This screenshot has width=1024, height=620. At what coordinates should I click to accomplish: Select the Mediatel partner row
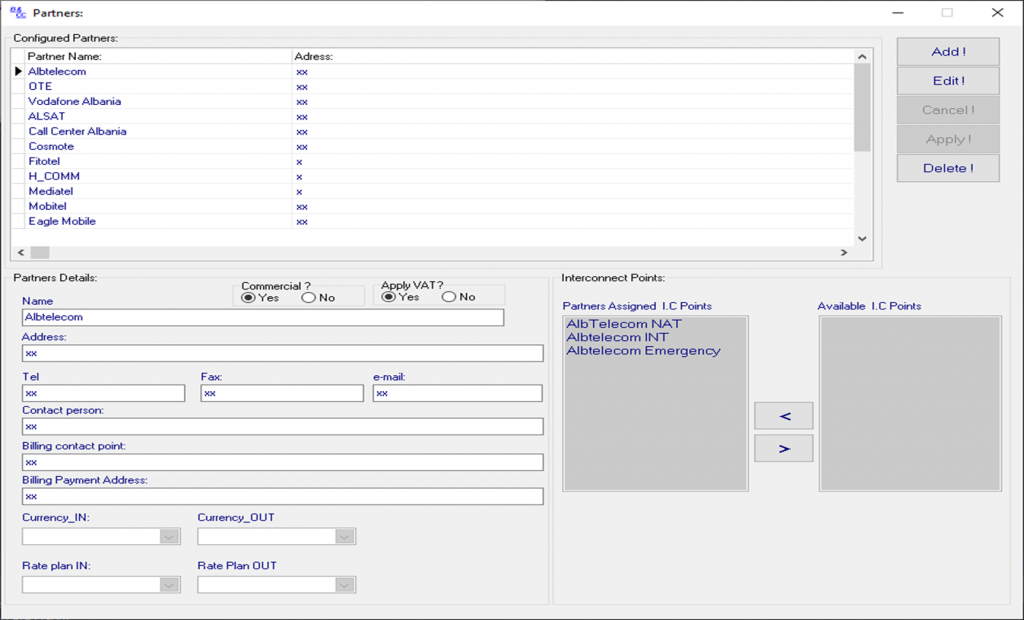point(432,191)
